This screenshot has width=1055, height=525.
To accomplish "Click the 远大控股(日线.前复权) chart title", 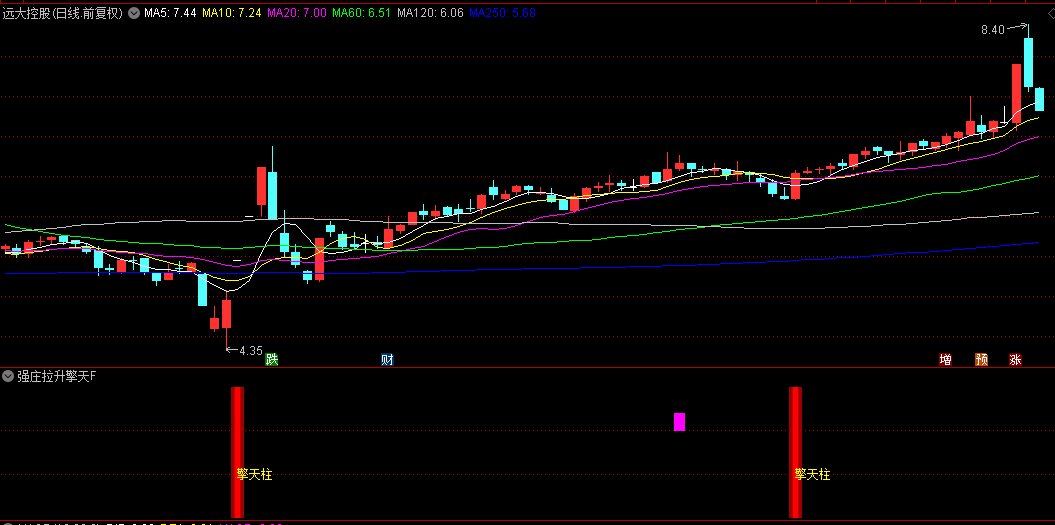I will tap(63, 13).
